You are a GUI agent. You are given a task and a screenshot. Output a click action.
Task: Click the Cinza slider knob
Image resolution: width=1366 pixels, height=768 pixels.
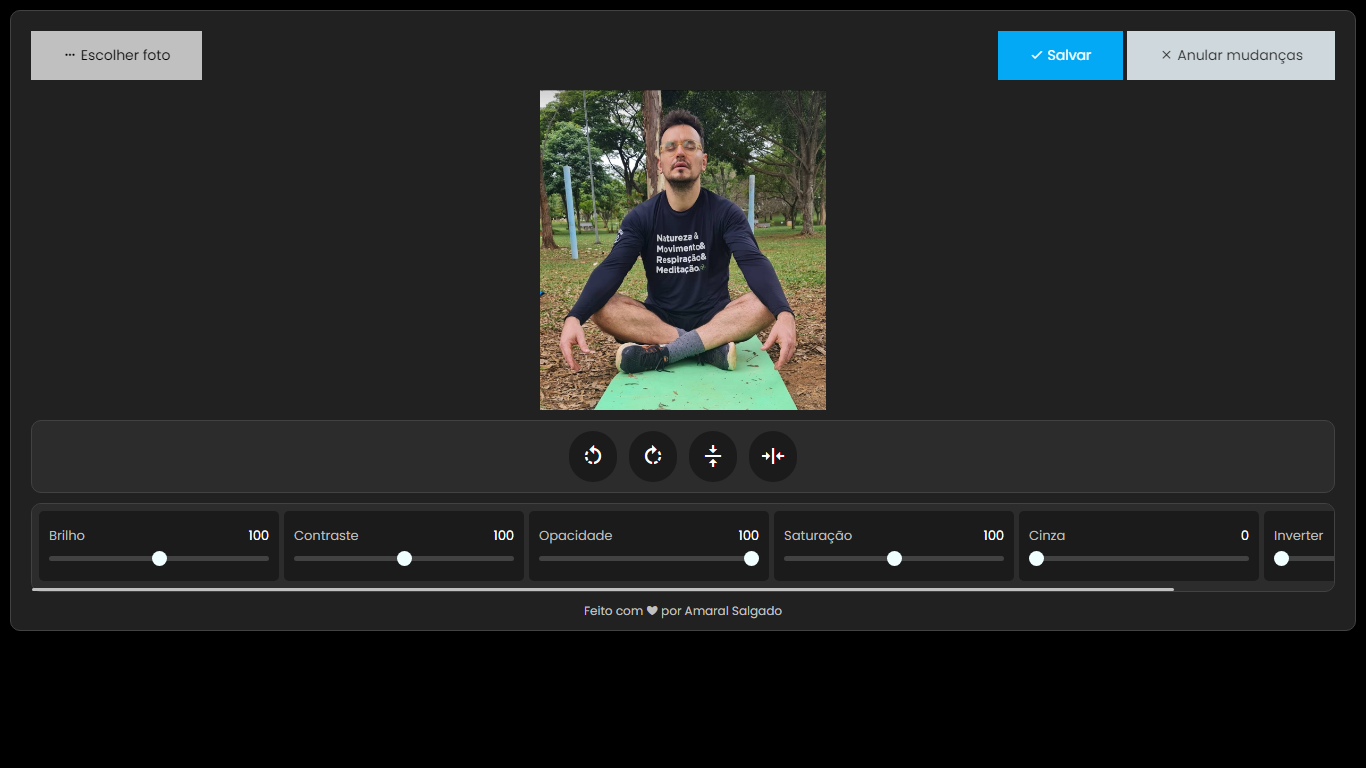(x=1037, y=558)
